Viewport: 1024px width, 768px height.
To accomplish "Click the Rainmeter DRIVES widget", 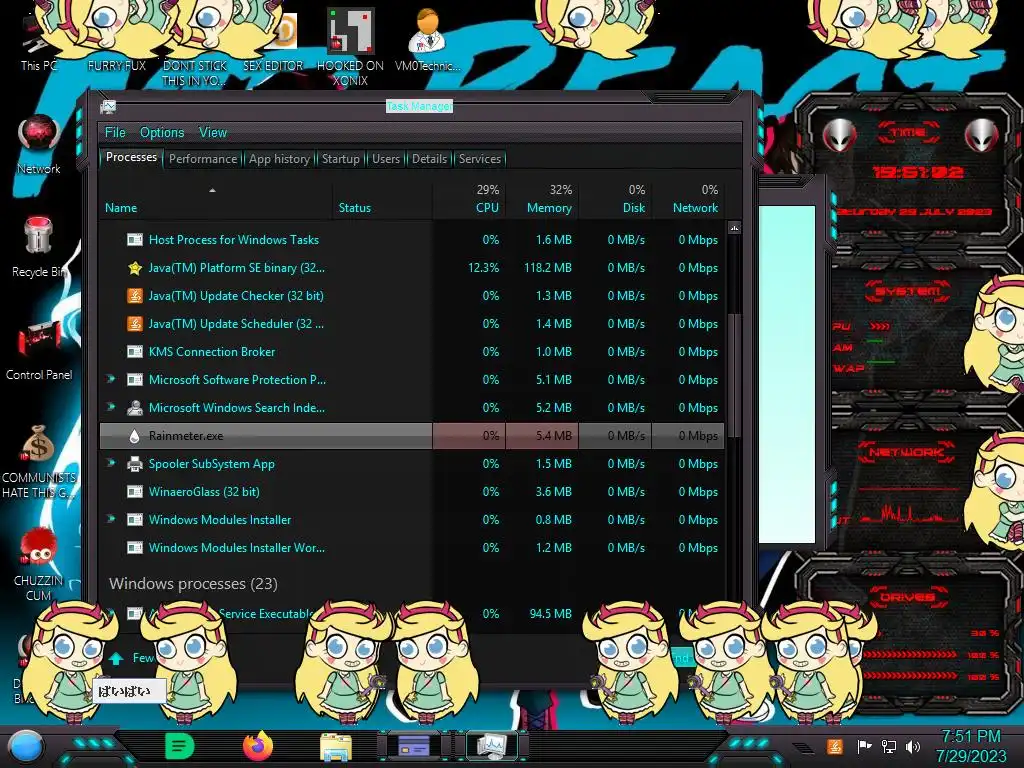I will coord(908,637).
